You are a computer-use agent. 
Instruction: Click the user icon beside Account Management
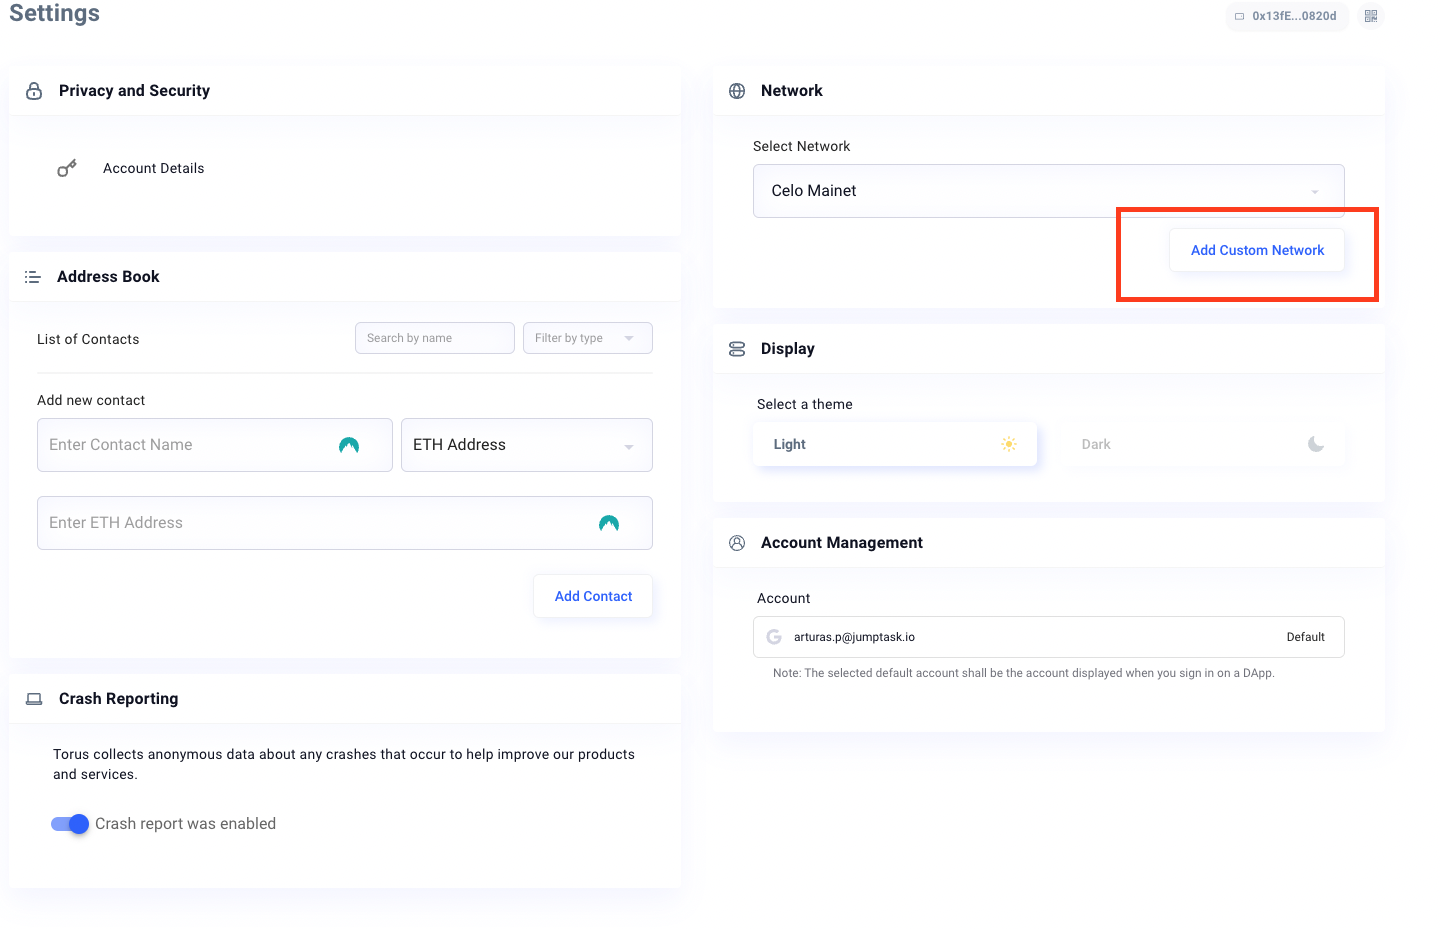pyautogui.click(x=737, y=543)
